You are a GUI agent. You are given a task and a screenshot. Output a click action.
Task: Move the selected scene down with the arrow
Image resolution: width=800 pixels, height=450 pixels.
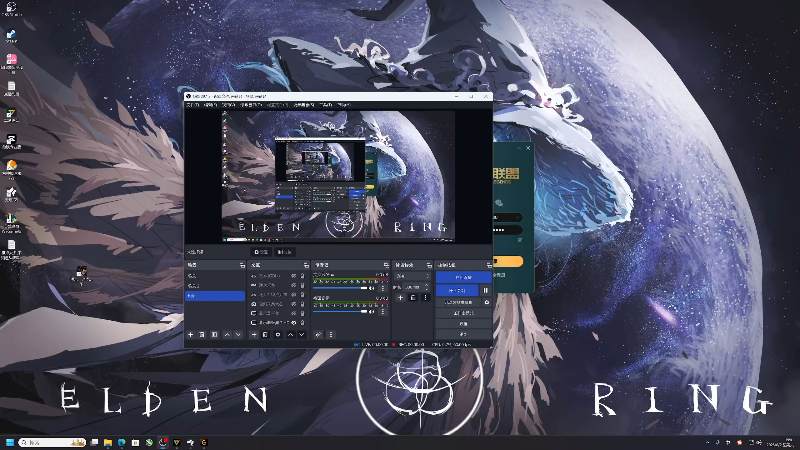point(238,335)
